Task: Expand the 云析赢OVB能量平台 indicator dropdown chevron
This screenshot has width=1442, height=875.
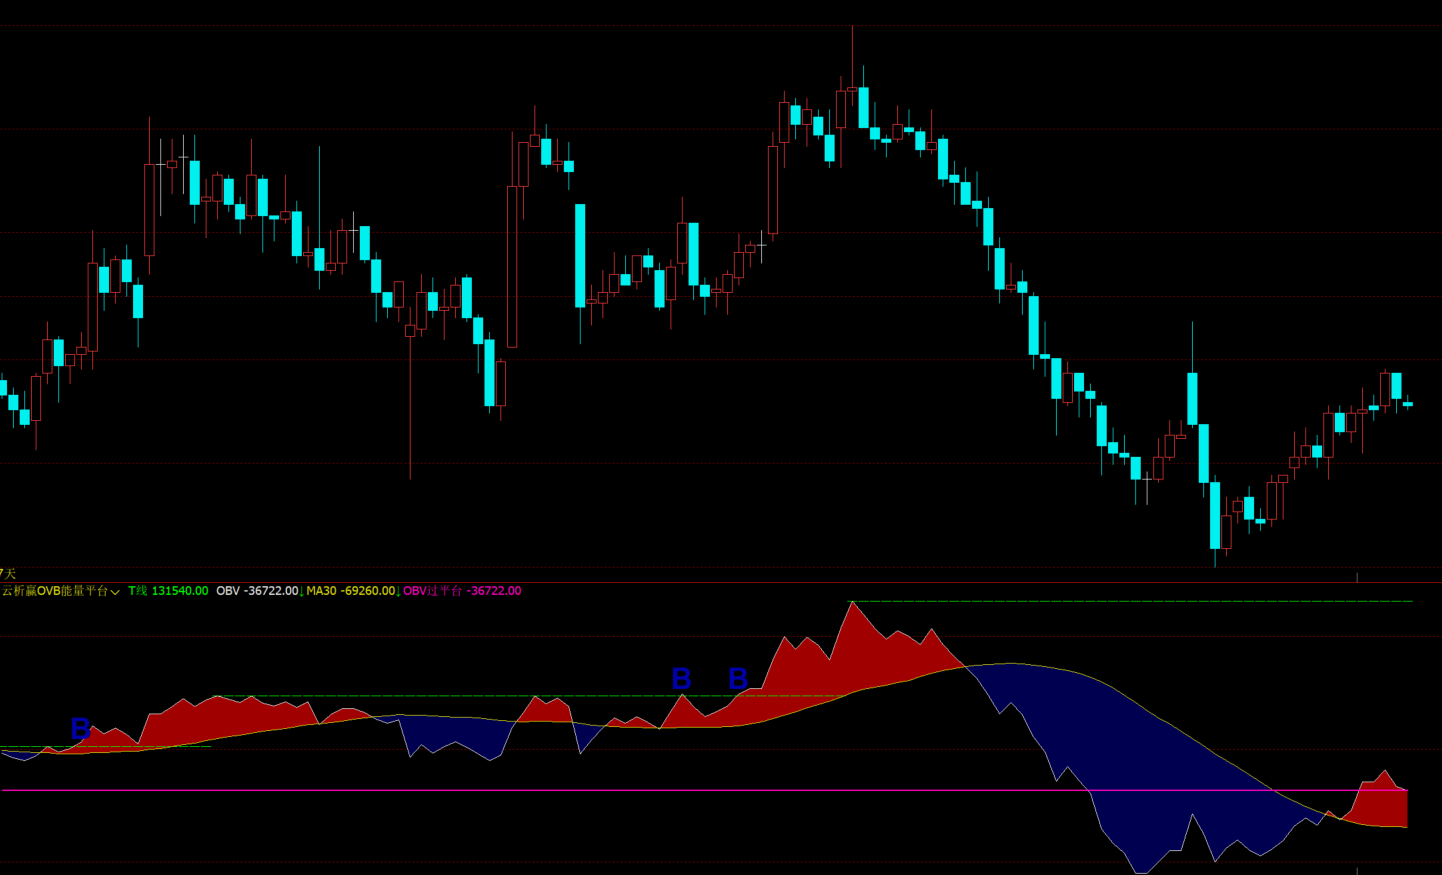Action: pos(115,592)
